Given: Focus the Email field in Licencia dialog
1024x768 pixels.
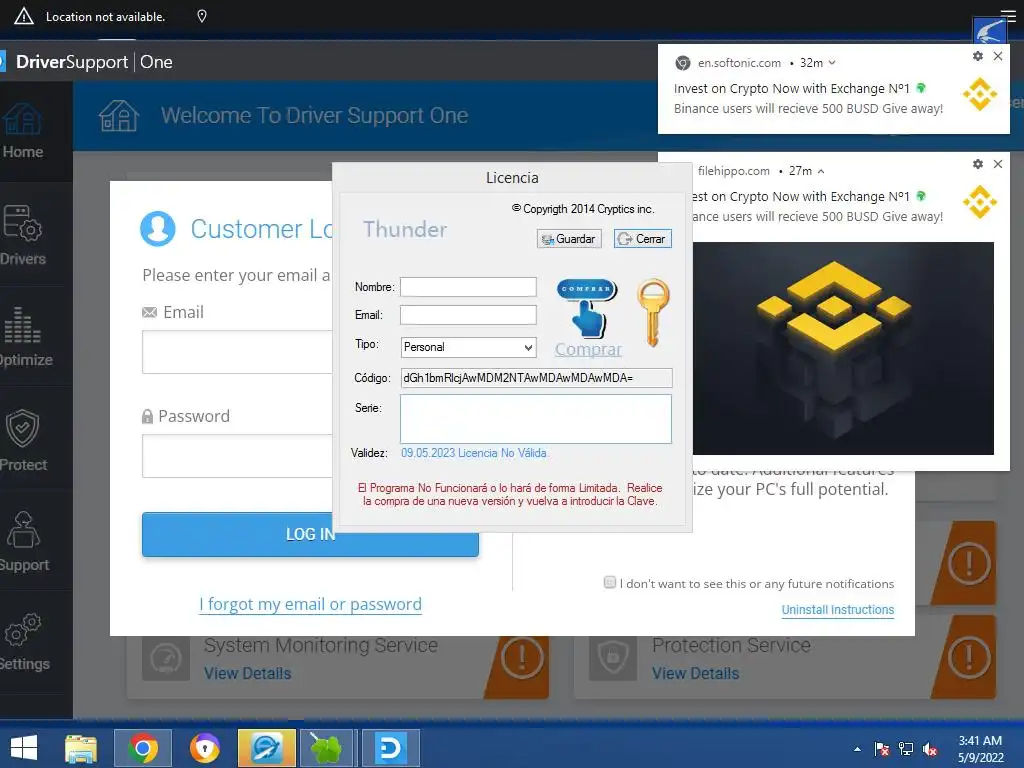Looking at the screenshot, I should click(x=468, y=315).
